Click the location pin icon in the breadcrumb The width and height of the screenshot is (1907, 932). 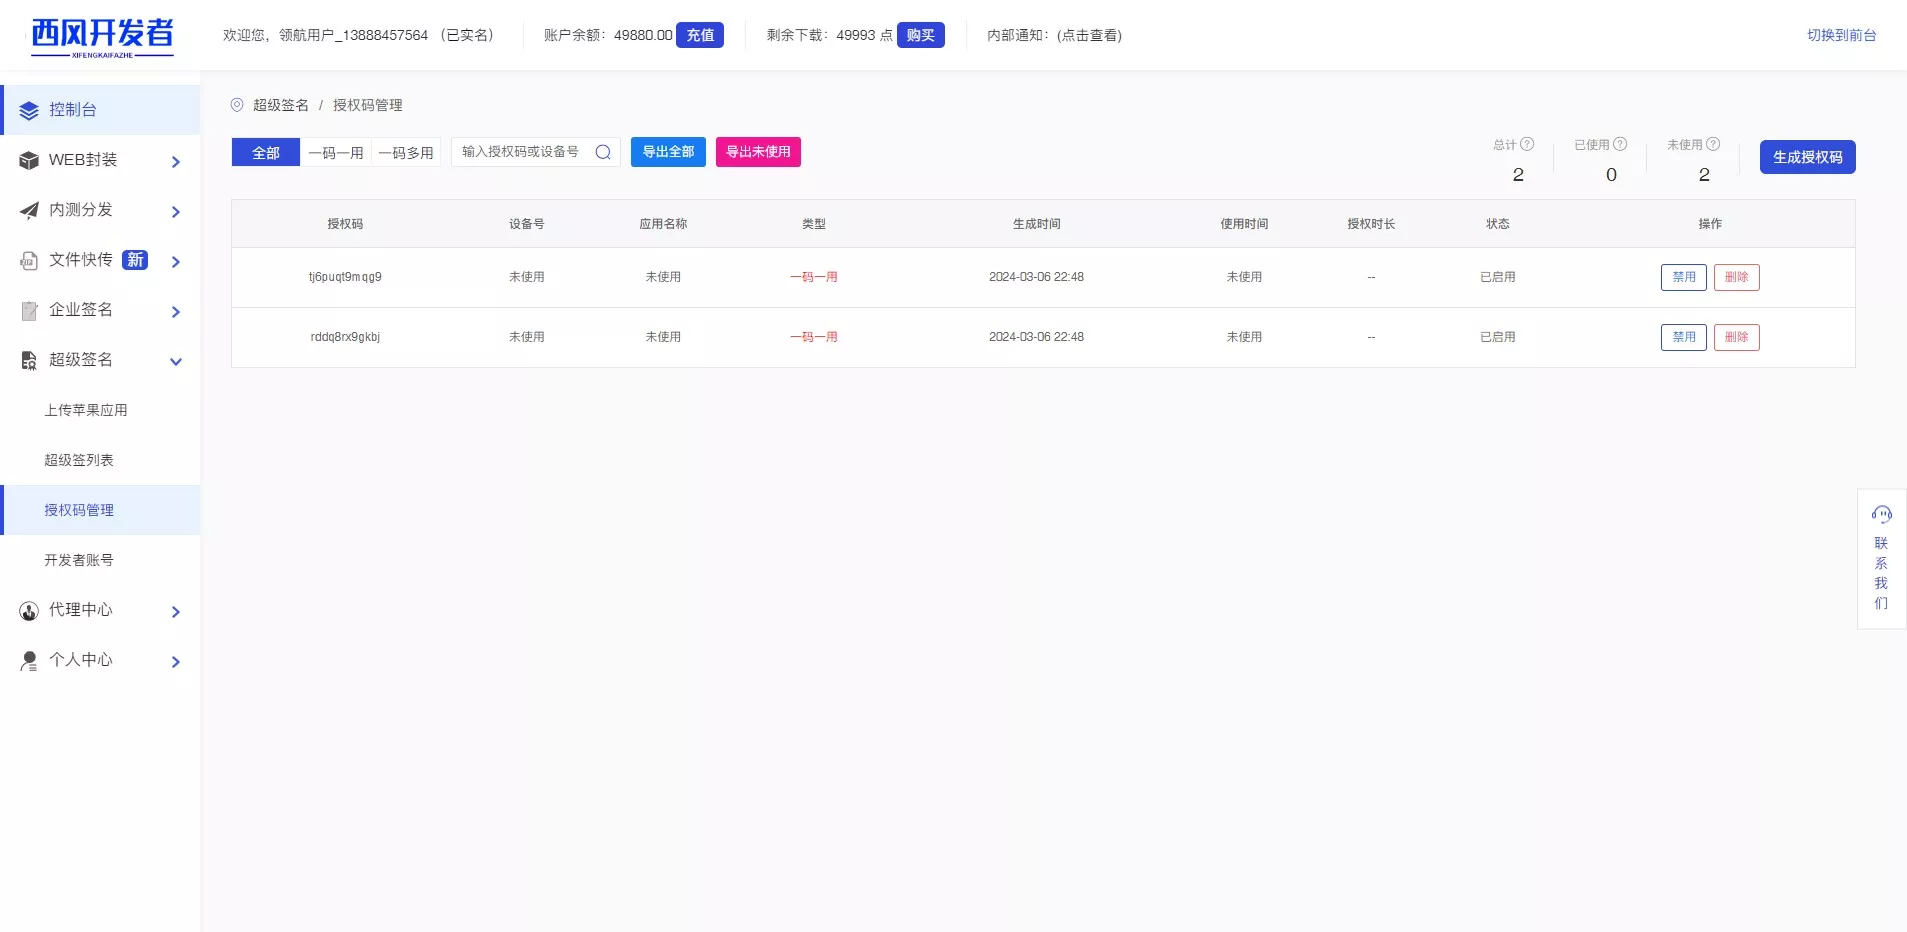(237, 105)
